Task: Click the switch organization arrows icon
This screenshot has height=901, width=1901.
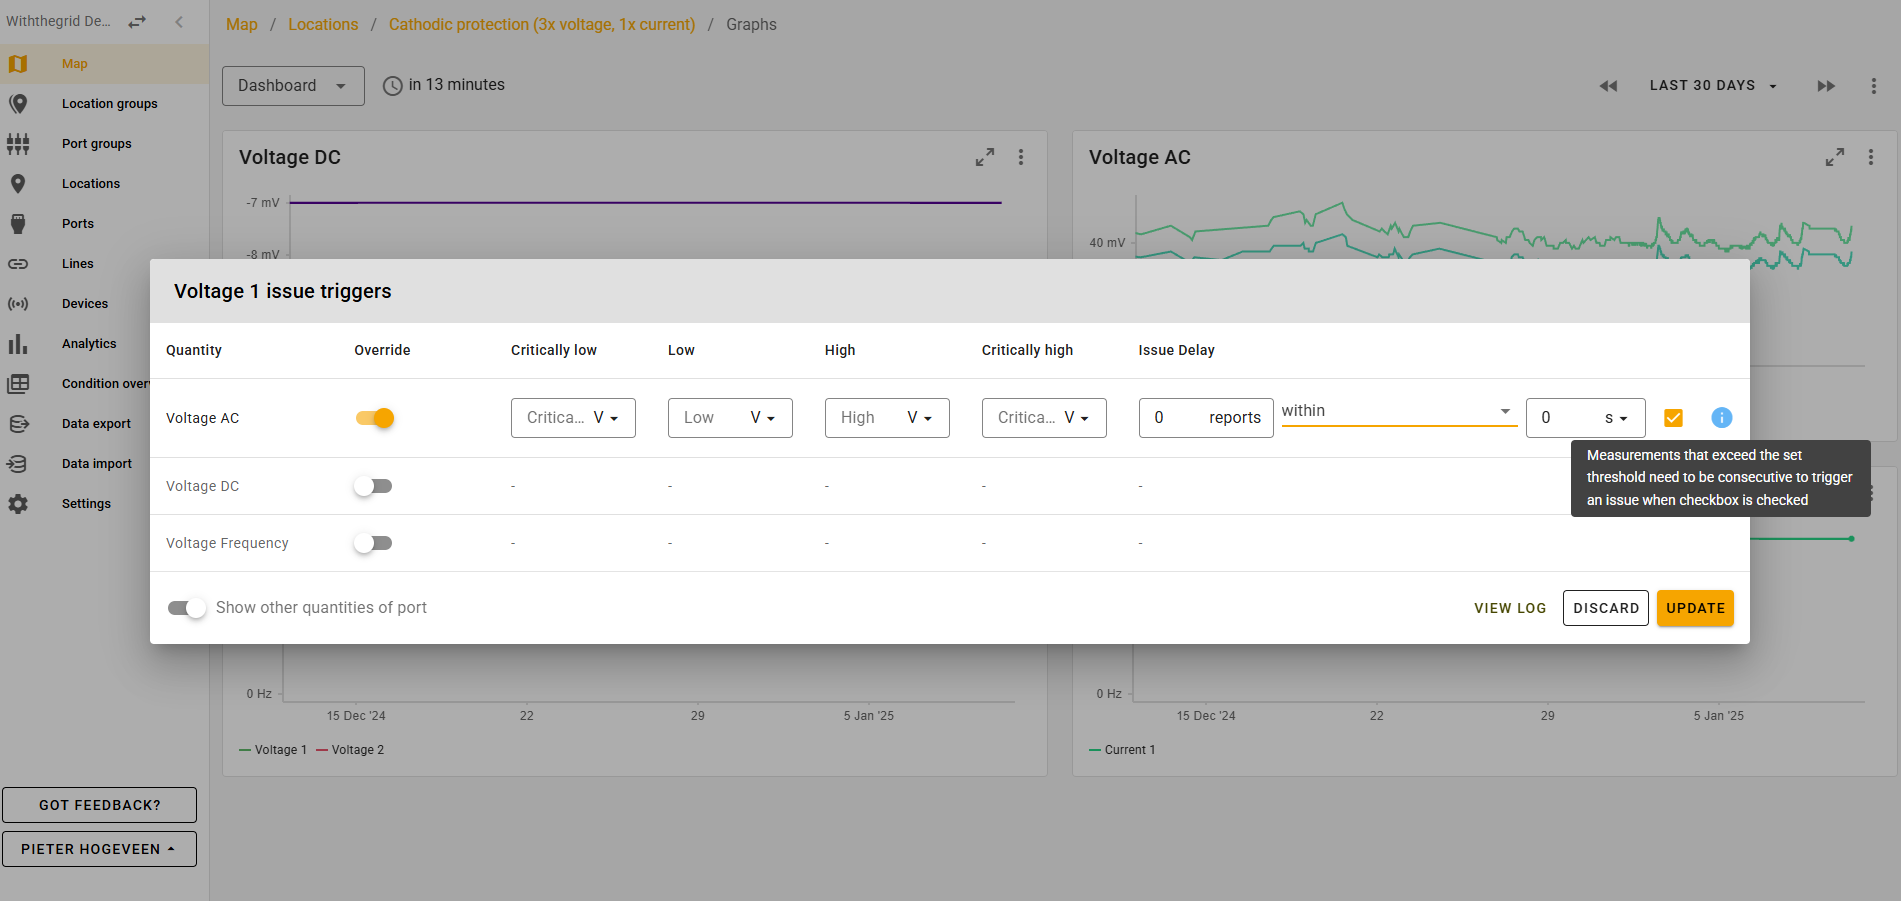Action: (137, 22)
